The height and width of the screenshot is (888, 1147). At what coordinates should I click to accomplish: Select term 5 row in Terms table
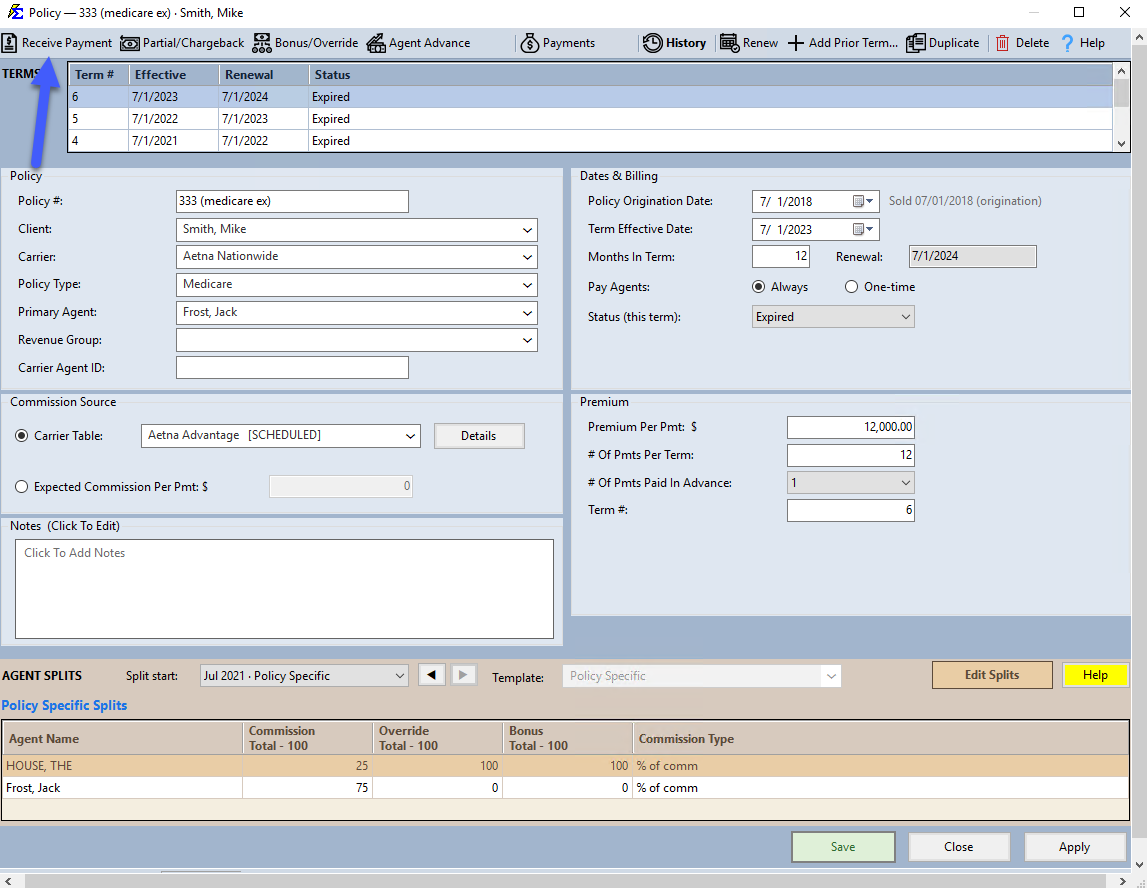(x=590, y=118)
